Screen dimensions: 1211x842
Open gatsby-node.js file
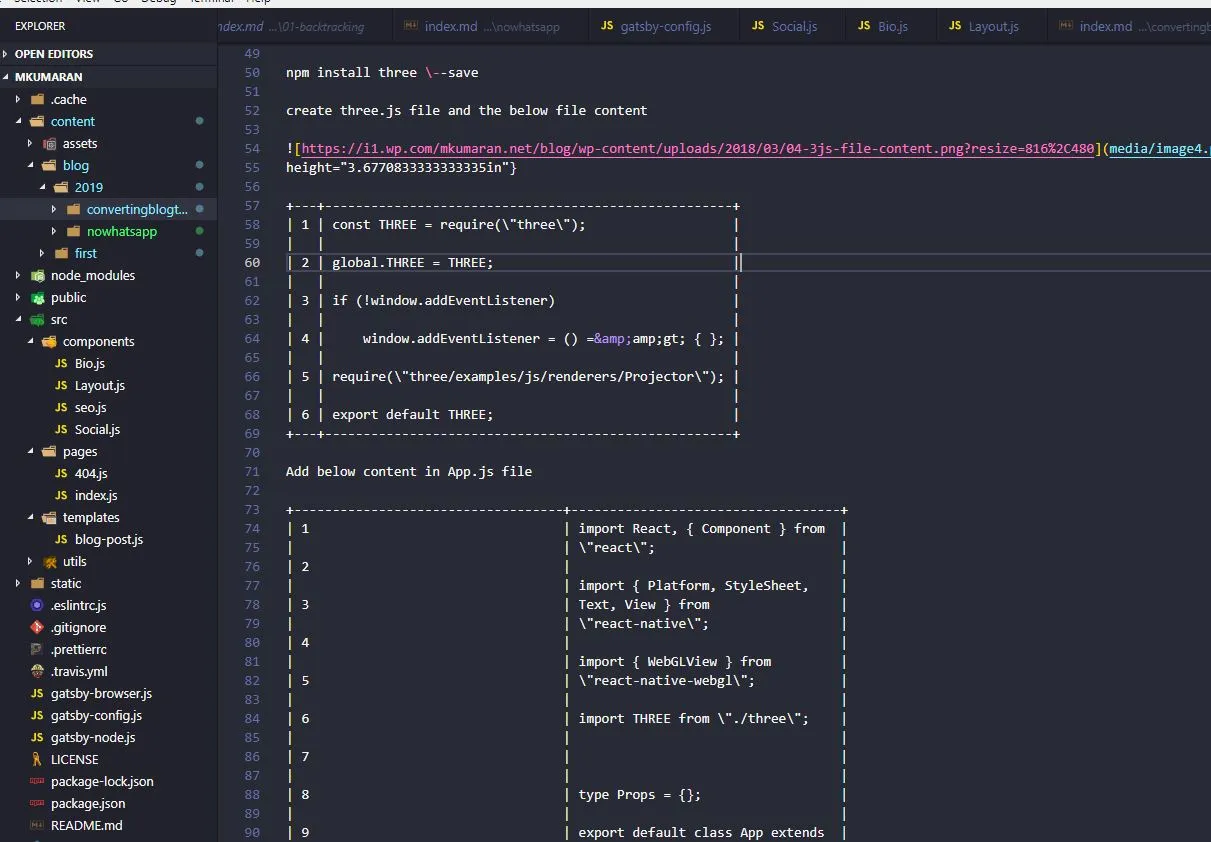tap(93, 737)
